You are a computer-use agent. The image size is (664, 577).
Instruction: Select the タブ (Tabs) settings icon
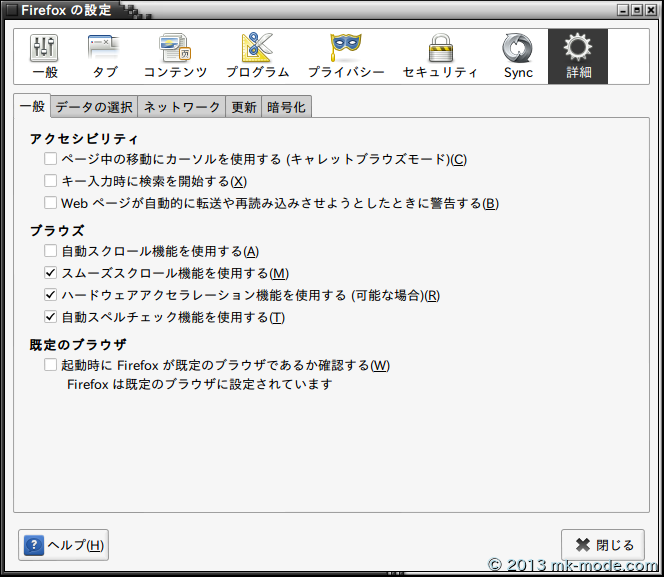[104, 56]
